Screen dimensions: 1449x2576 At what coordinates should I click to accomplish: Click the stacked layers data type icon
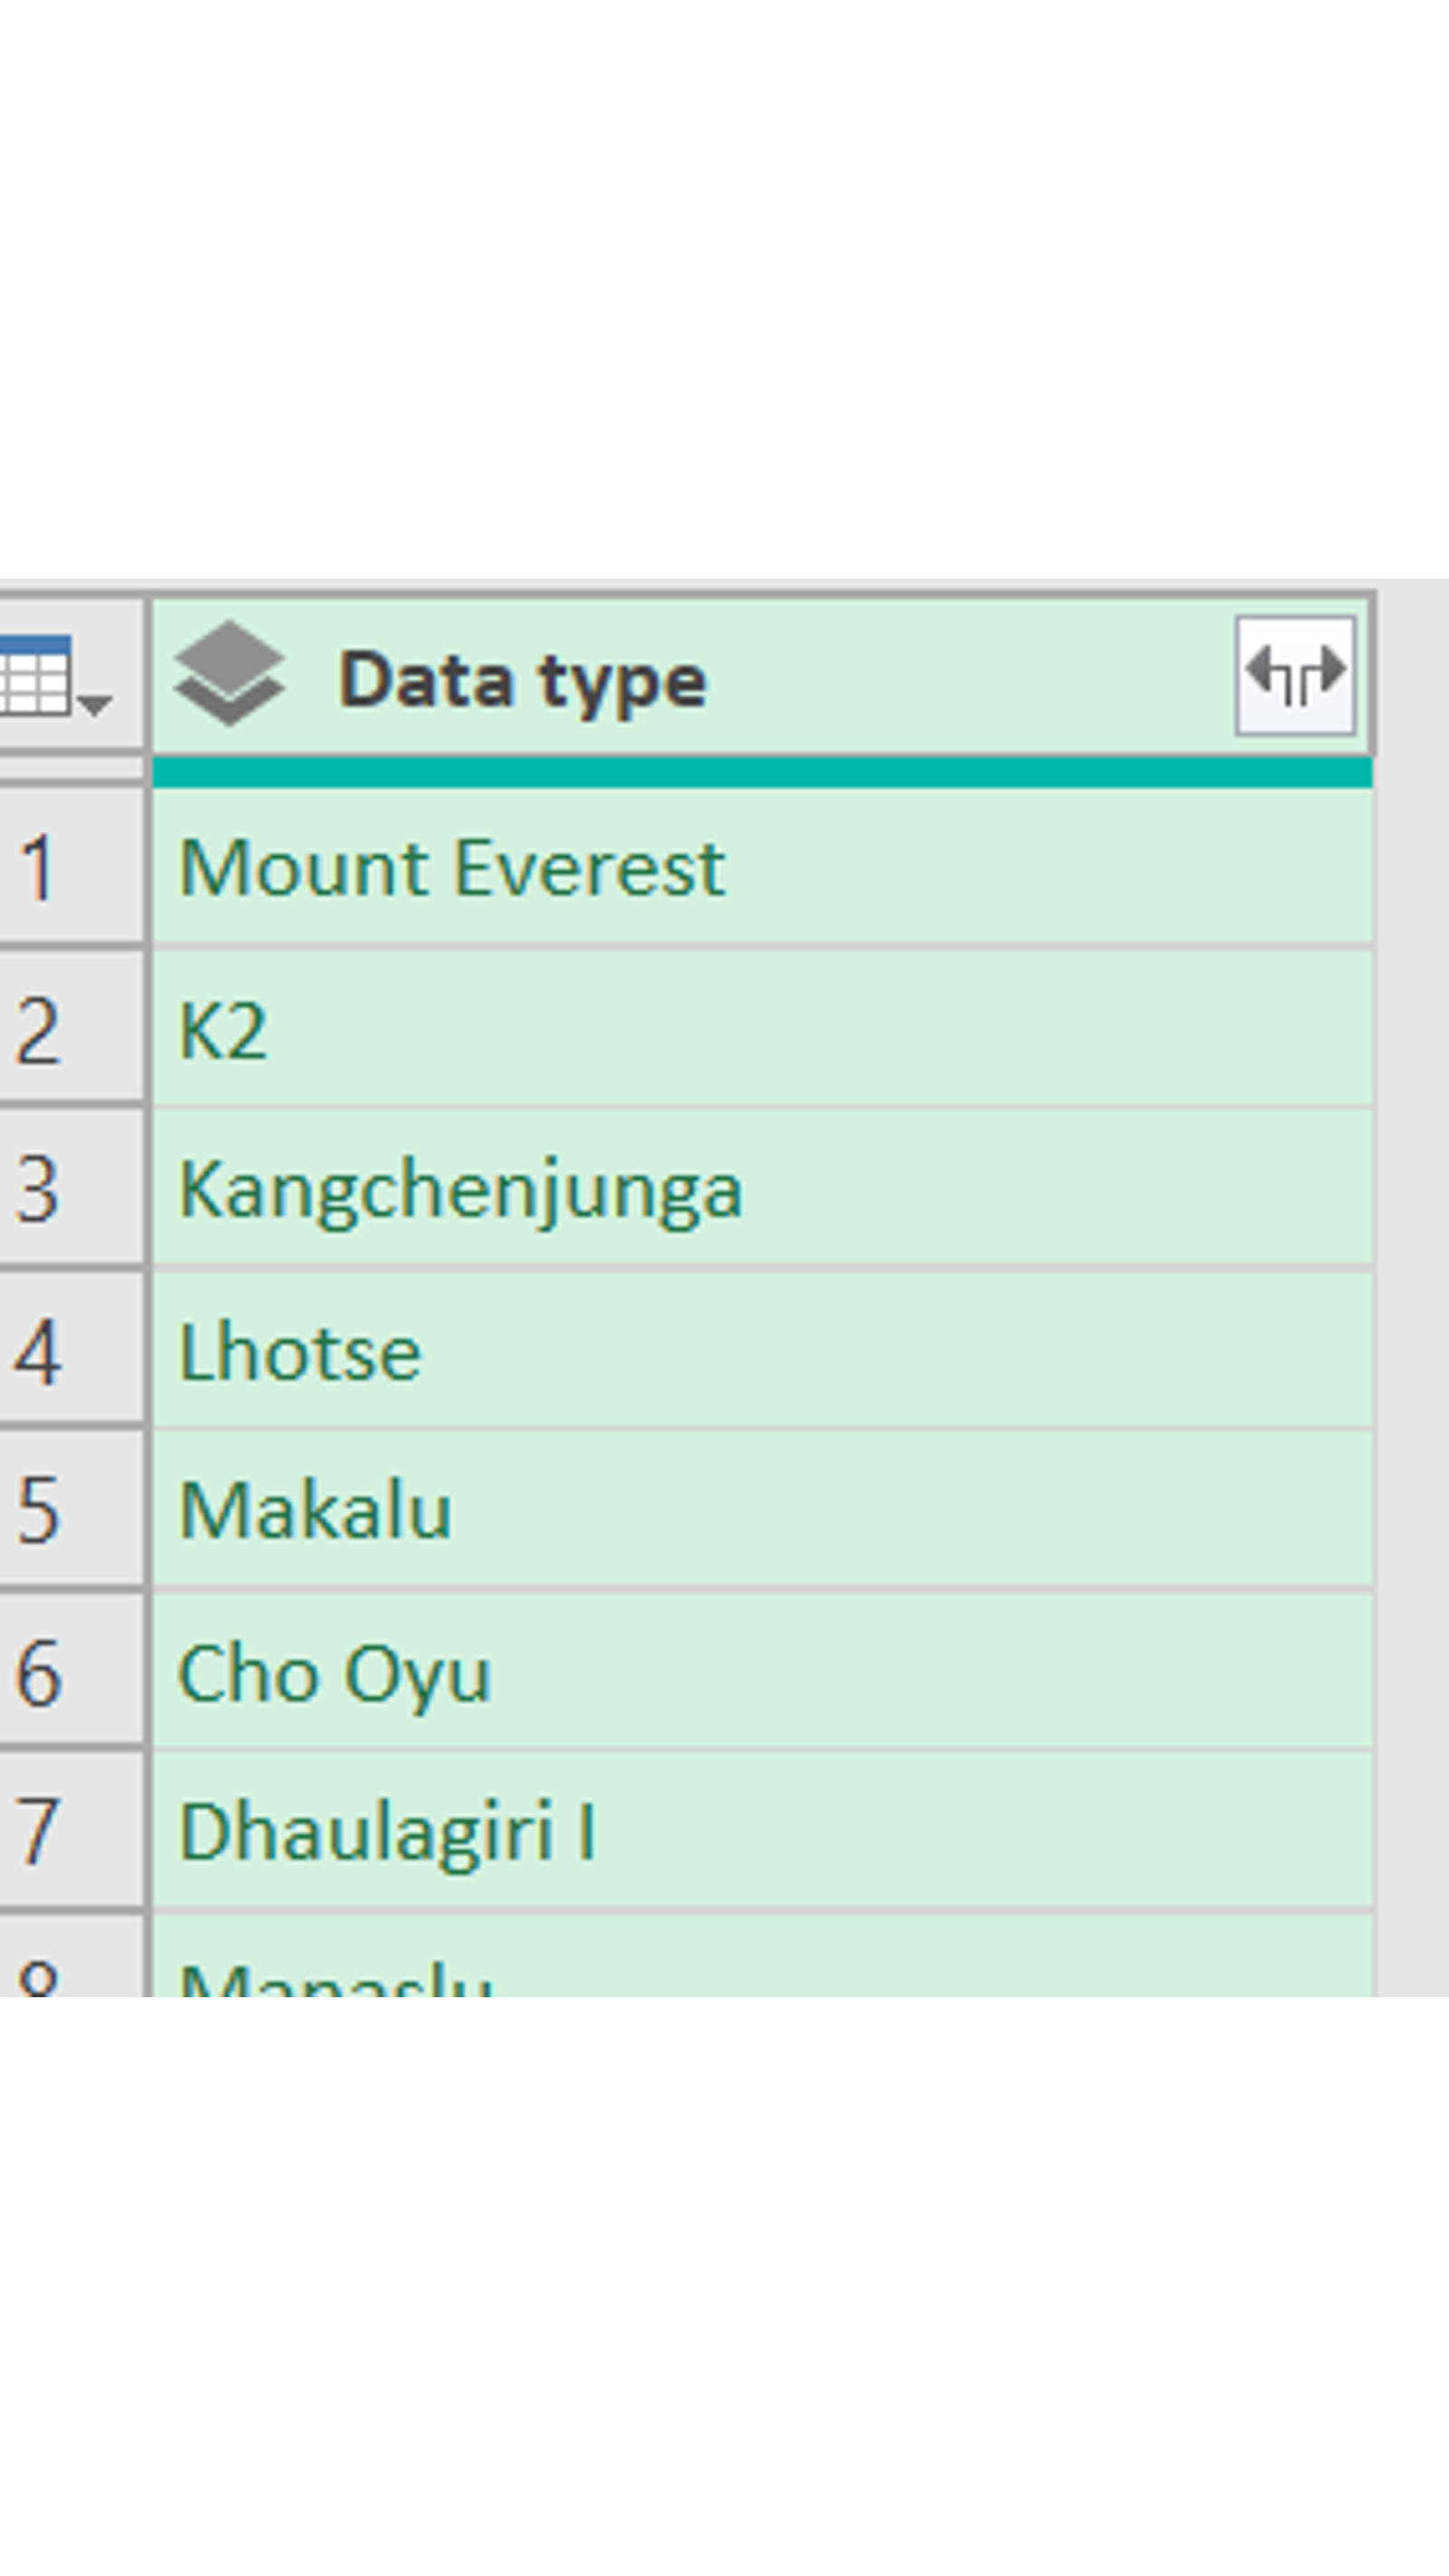point(229,674)
